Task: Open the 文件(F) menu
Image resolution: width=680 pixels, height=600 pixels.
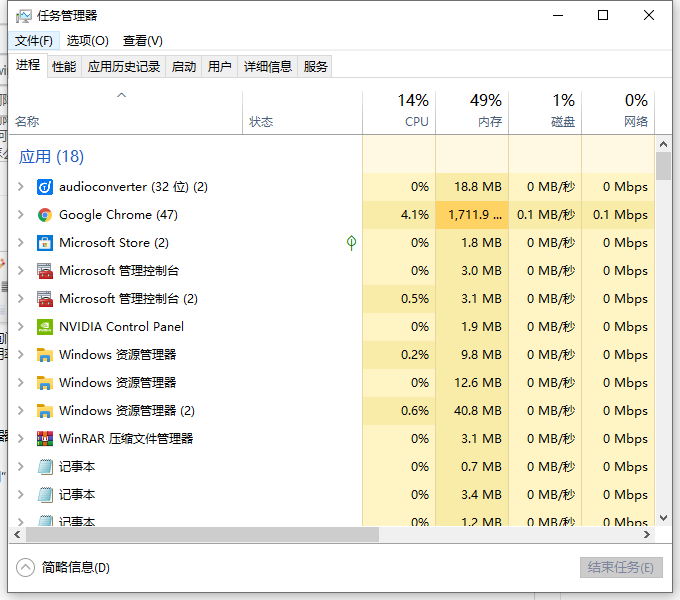Action: [x=34, y=41]
